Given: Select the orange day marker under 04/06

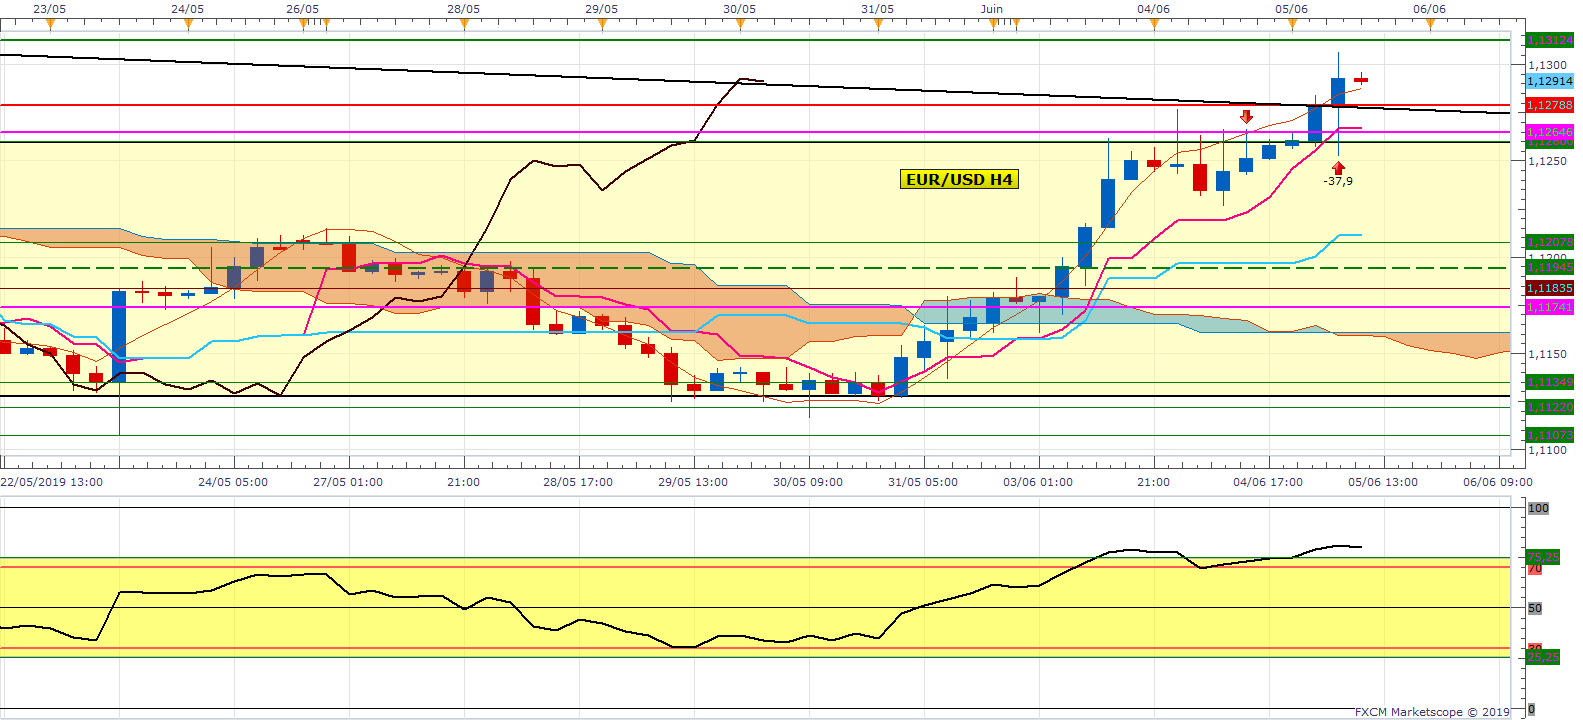Looking at the screenshot, I should (1154, 25).
